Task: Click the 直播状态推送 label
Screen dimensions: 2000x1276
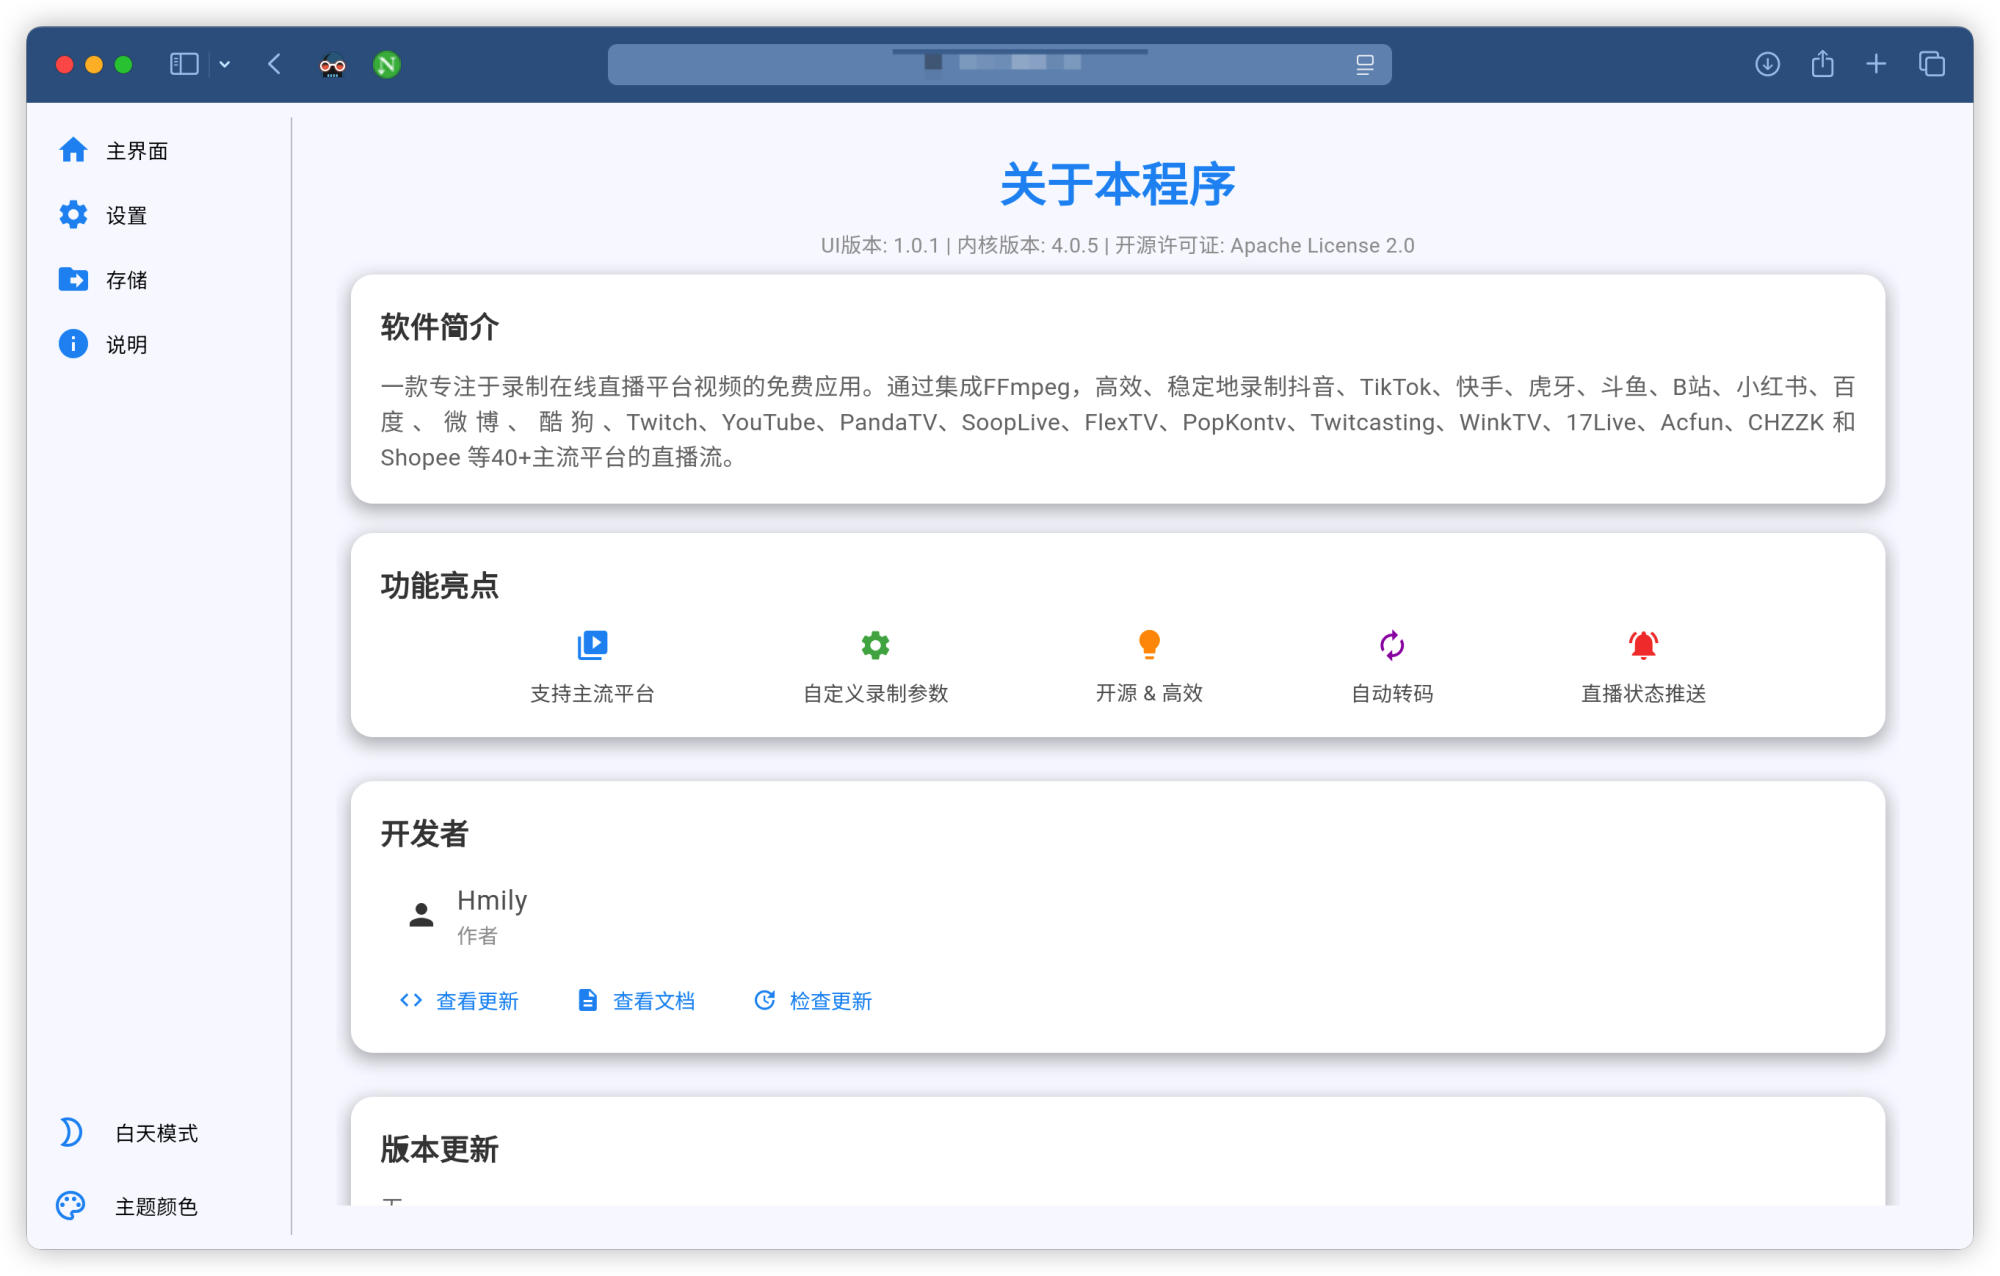Action: tap(1644, 694)
